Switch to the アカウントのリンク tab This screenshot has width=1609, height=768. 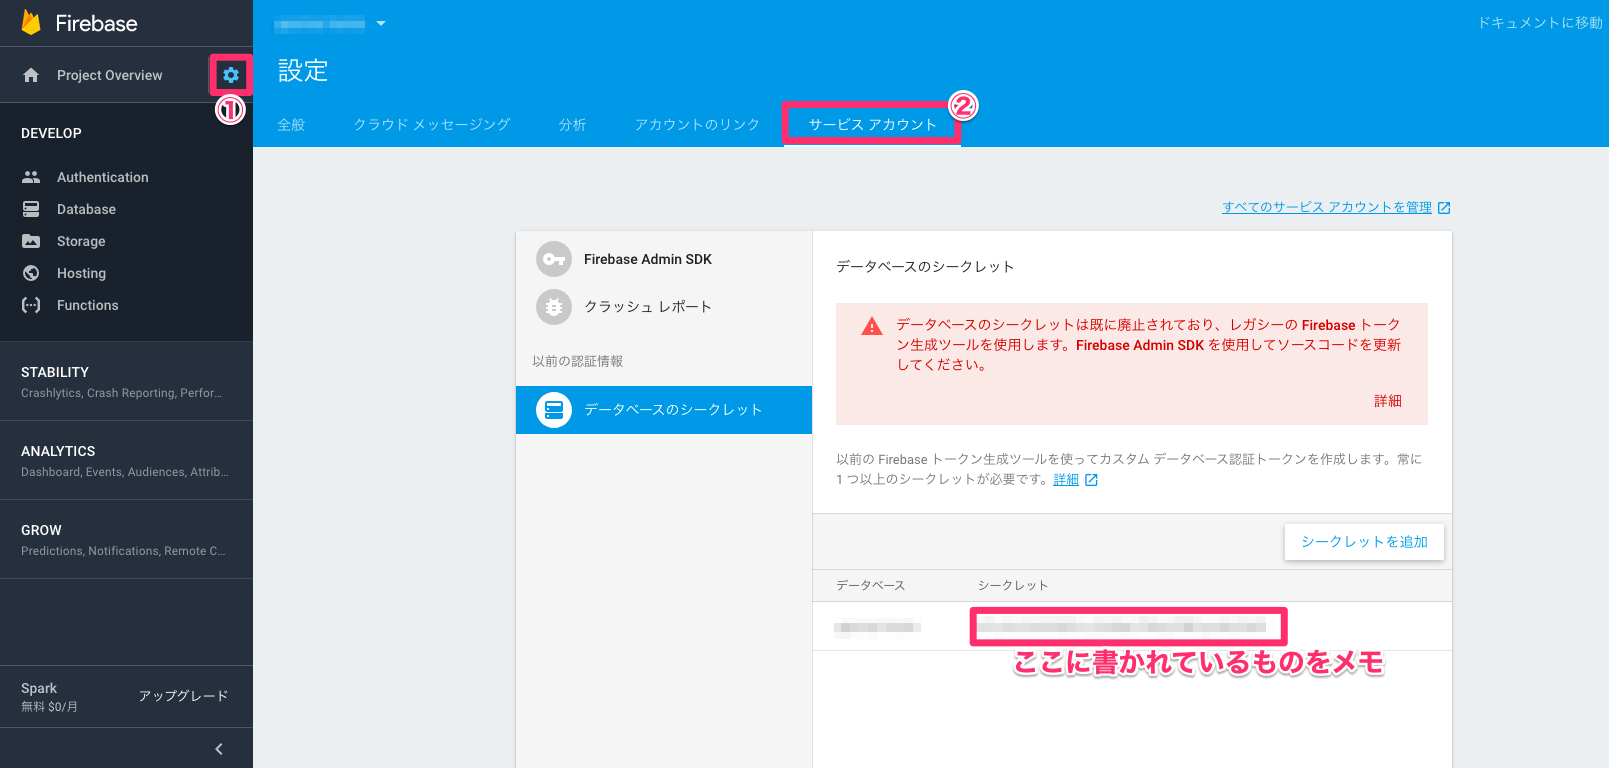point(697,125)
